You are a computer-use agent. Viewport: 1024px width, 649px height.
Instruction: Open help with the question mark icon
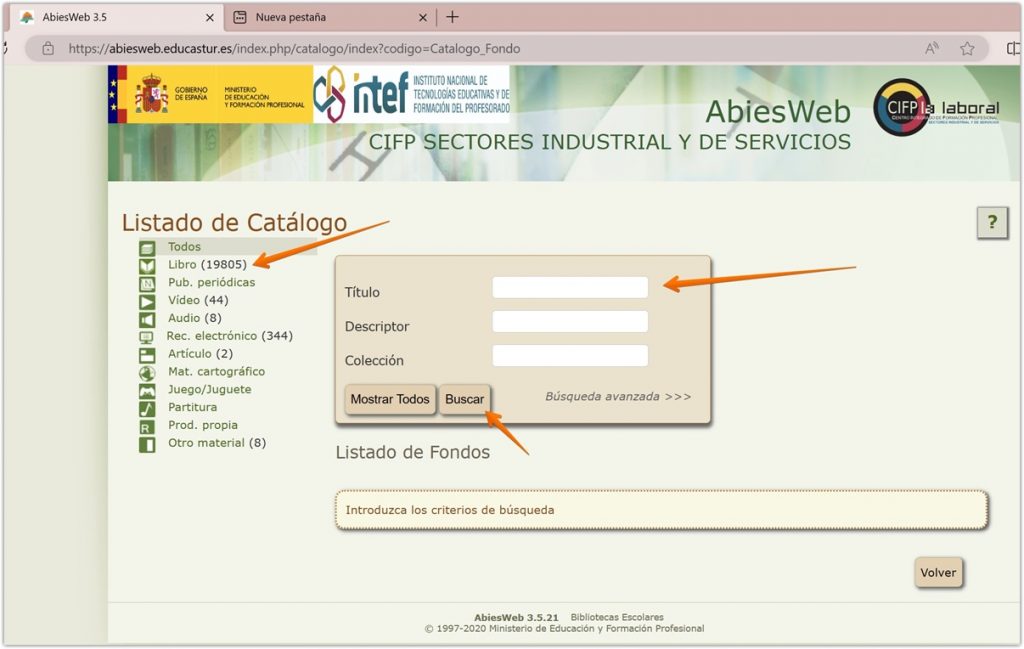click(991, 223)
